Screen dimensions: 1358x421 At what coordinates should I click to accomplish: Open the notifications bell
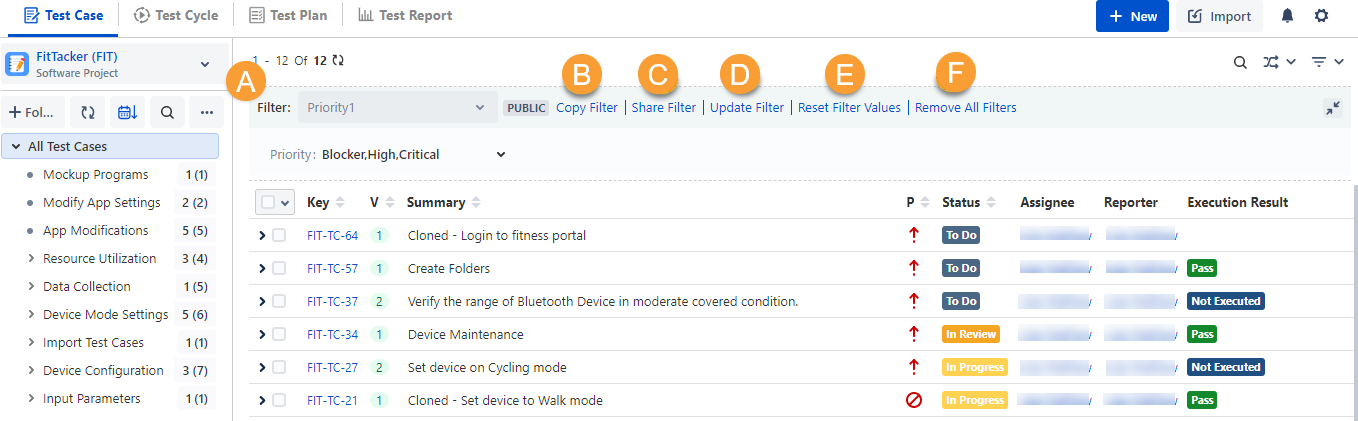(x=1288, y=16)
